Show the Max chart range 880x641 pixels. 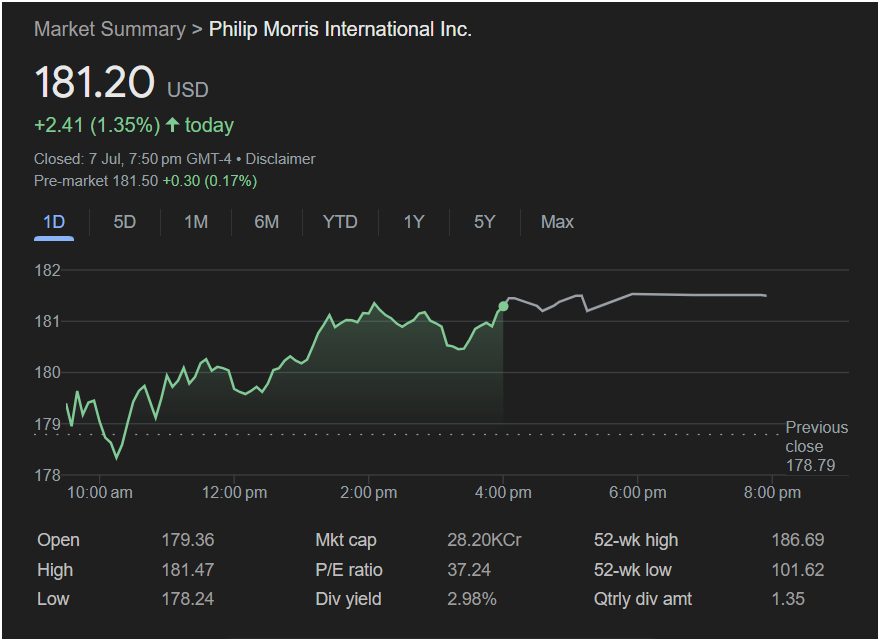point(557,222)
